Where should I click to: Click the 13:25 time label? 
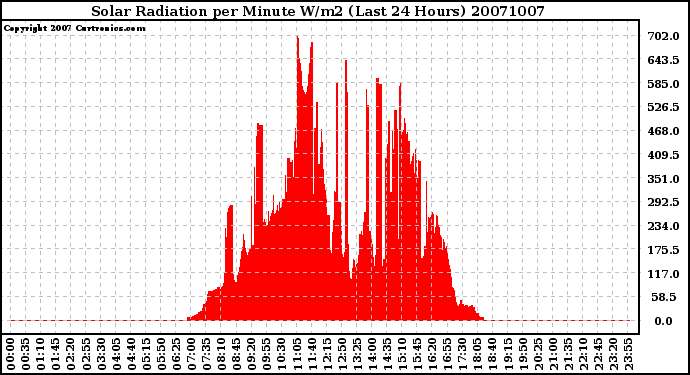(x=357, y=355)
